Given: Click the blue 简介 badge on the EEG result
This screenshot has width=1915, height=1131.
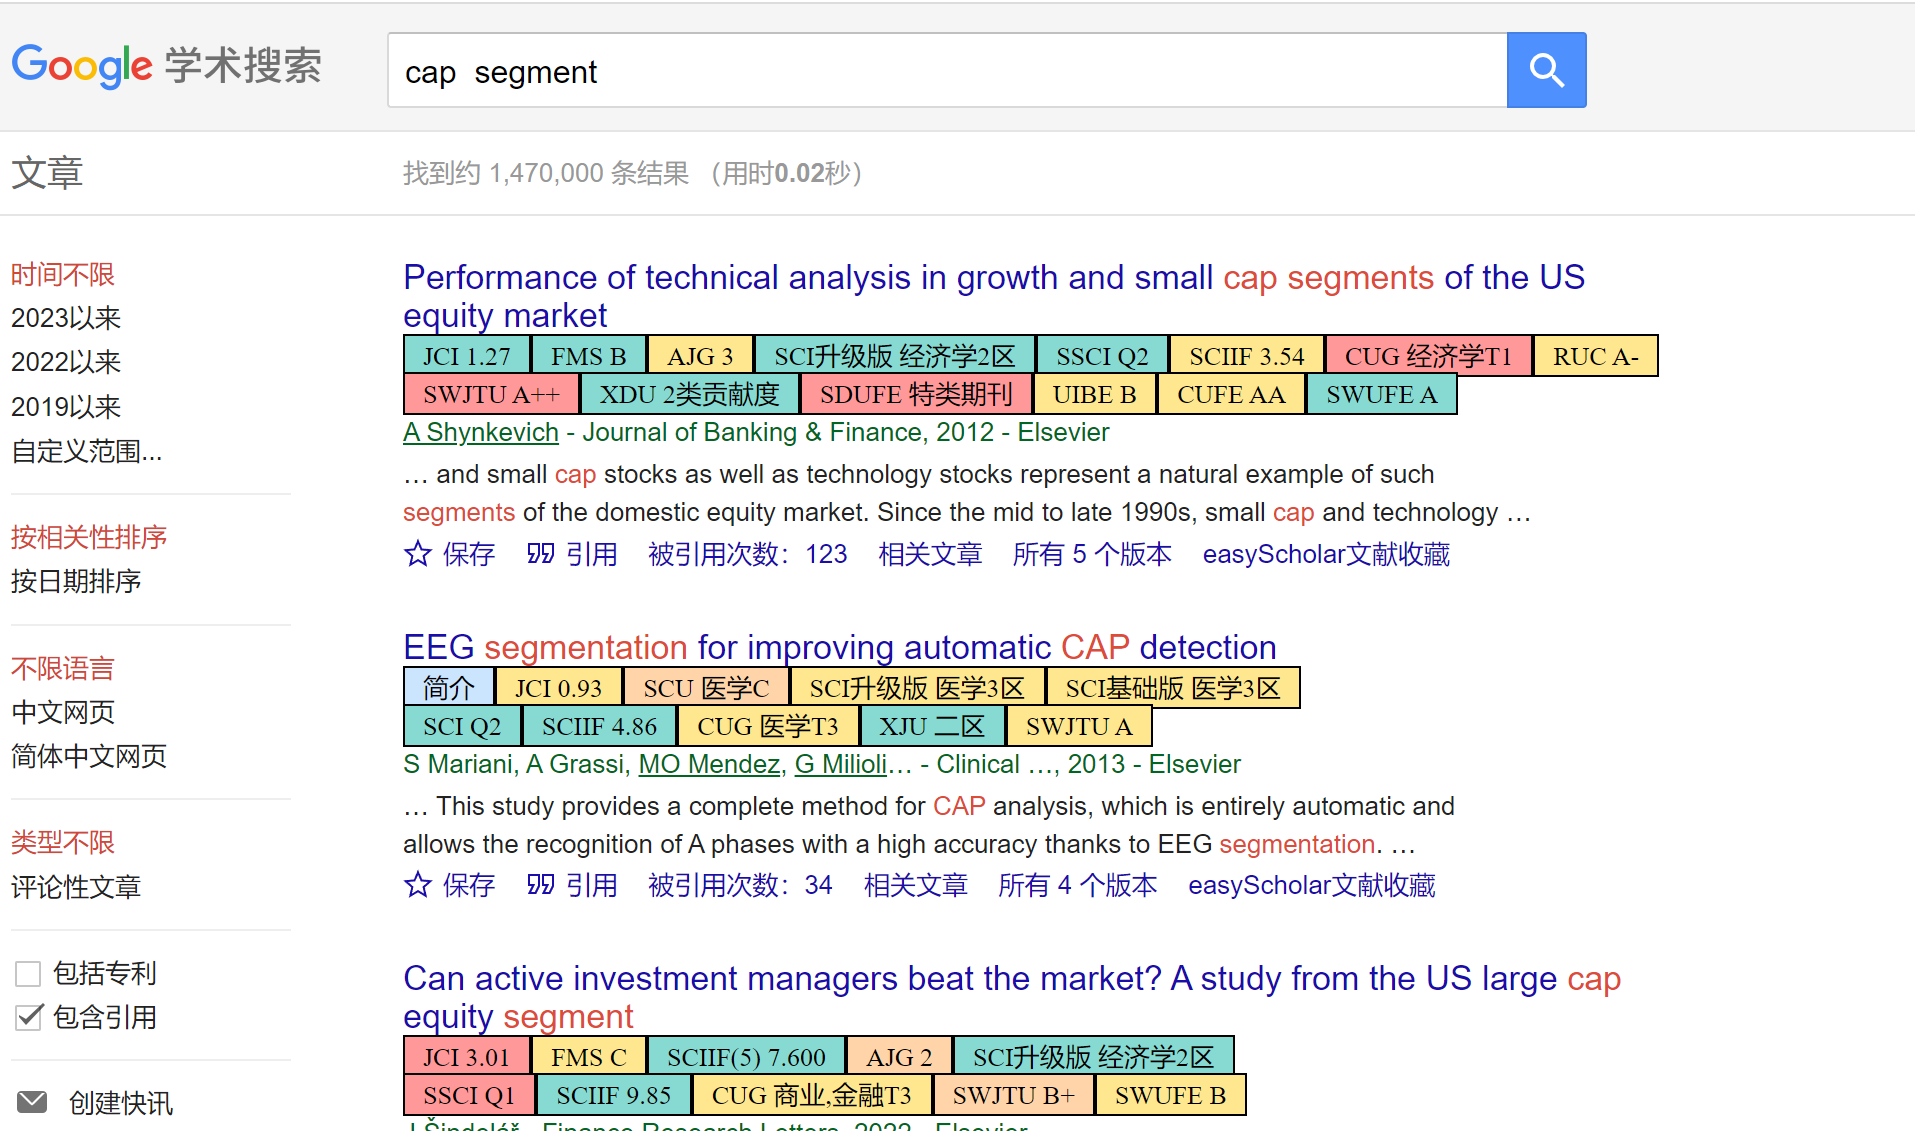Looking at the screenshot, I should pos(449,687).
